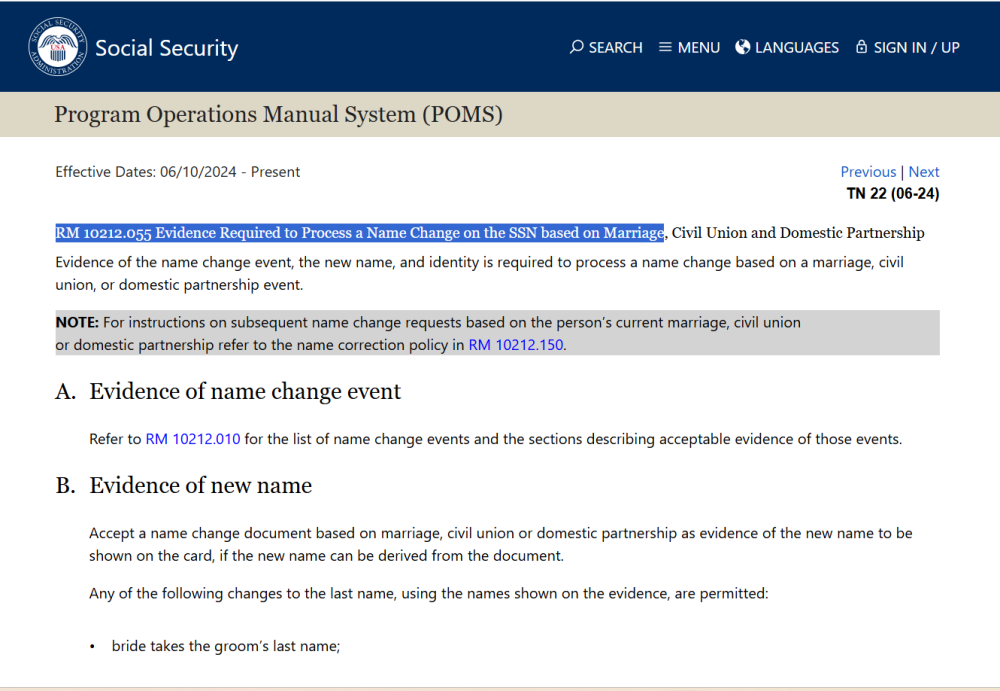Go to the Previous section link
Image resolution: width=1000 pixels, height=691 pixels.
click(x=868, y=172)
